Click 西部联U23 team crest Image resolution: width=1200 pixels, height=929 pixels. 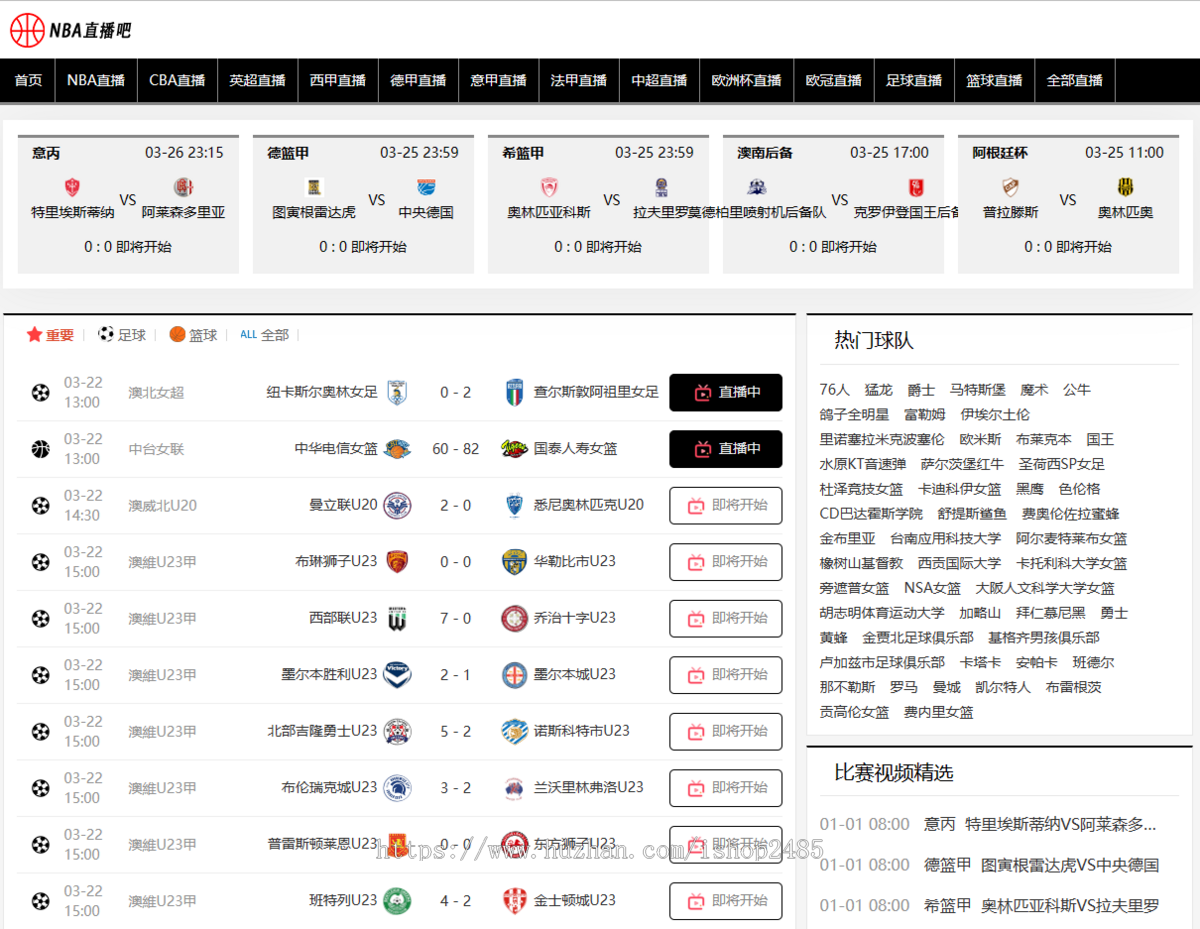click(x=397, y=618)
